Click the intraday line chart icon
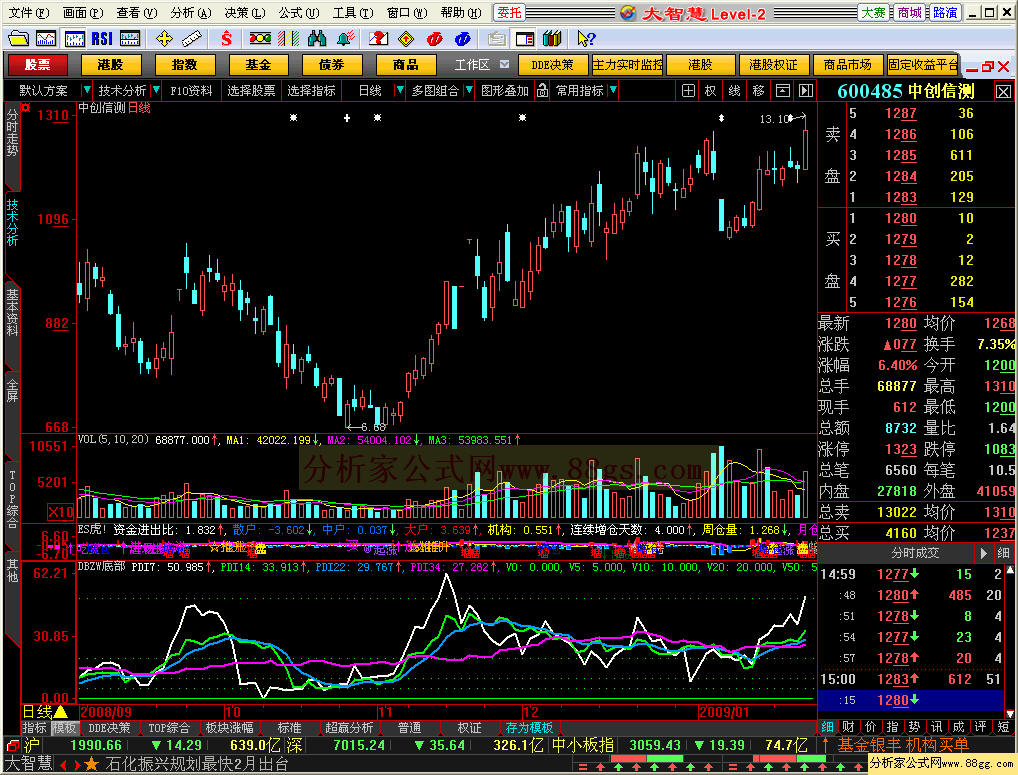The image size is (1018, 775). (45, 39)
